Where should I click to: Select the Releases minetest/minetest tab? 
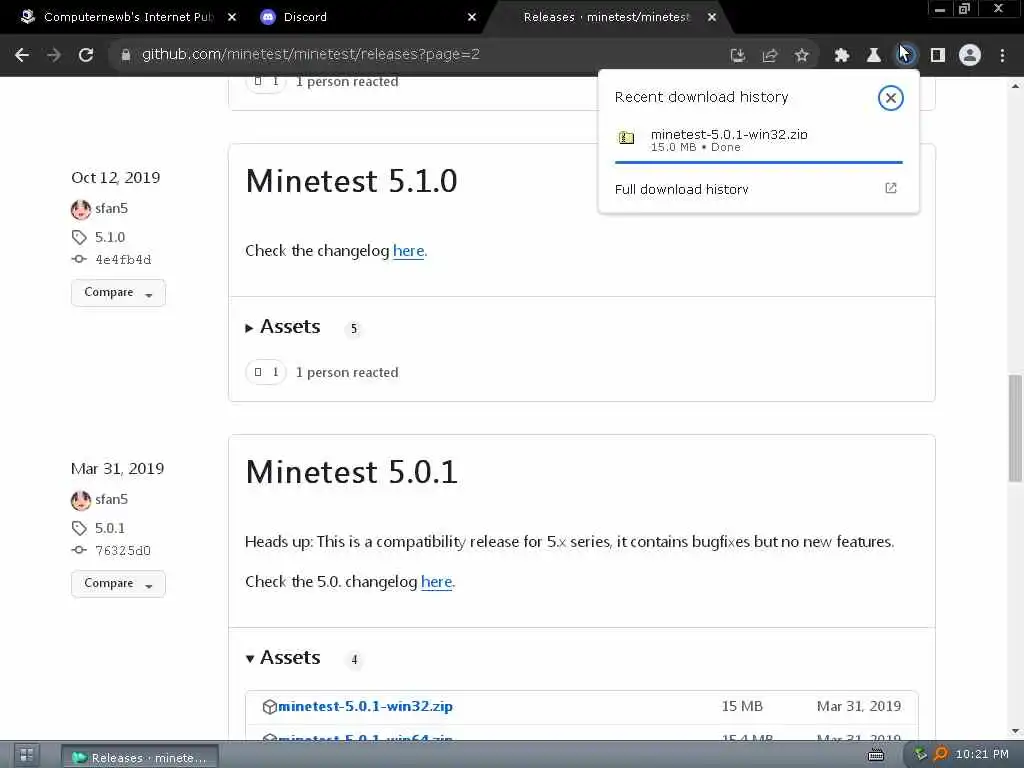(607, 17)
